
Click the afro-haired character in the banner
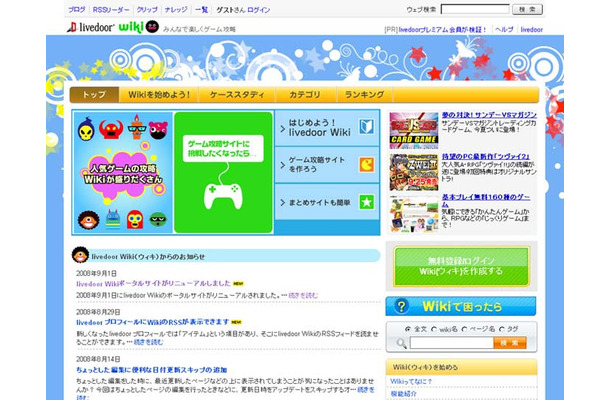pos(88,220)
